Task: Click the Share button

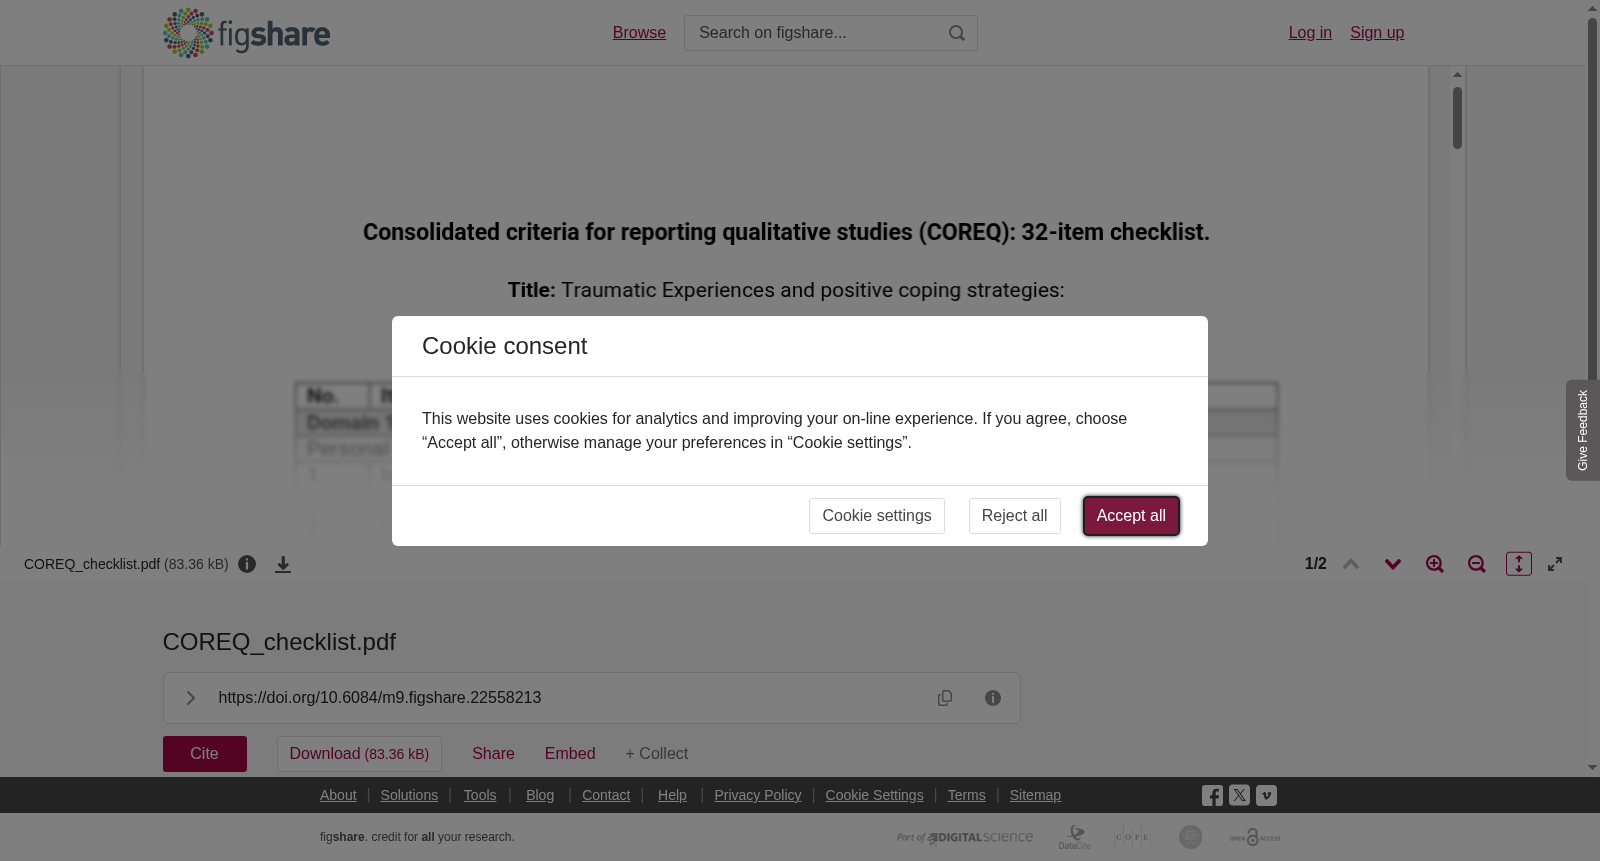Action: click(x=493, y=754)
